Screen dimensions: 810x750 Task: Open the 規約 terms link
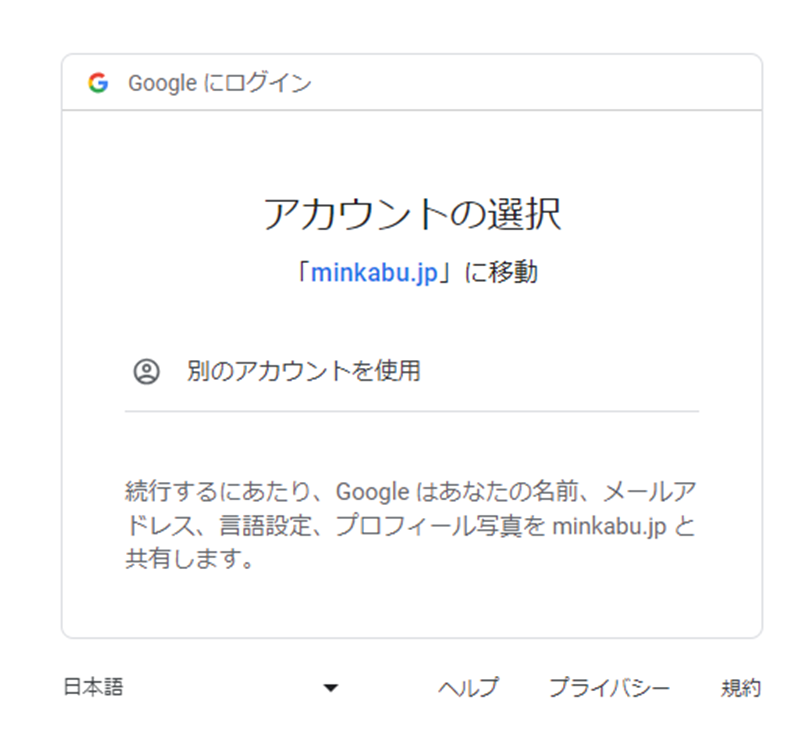[x=741, y=688]
